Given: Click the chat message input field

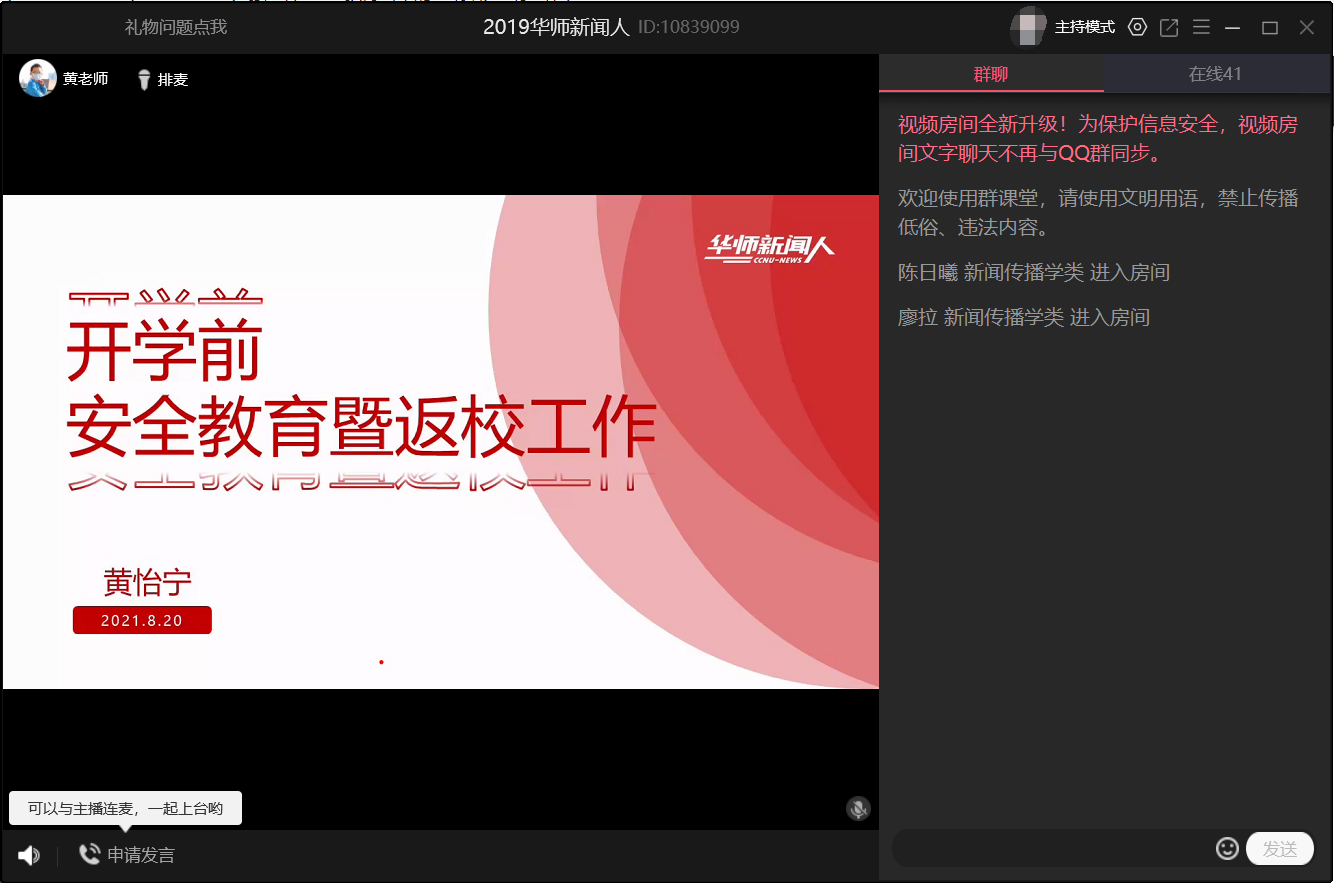Looking at the screenshot, I should (1050, 849).
